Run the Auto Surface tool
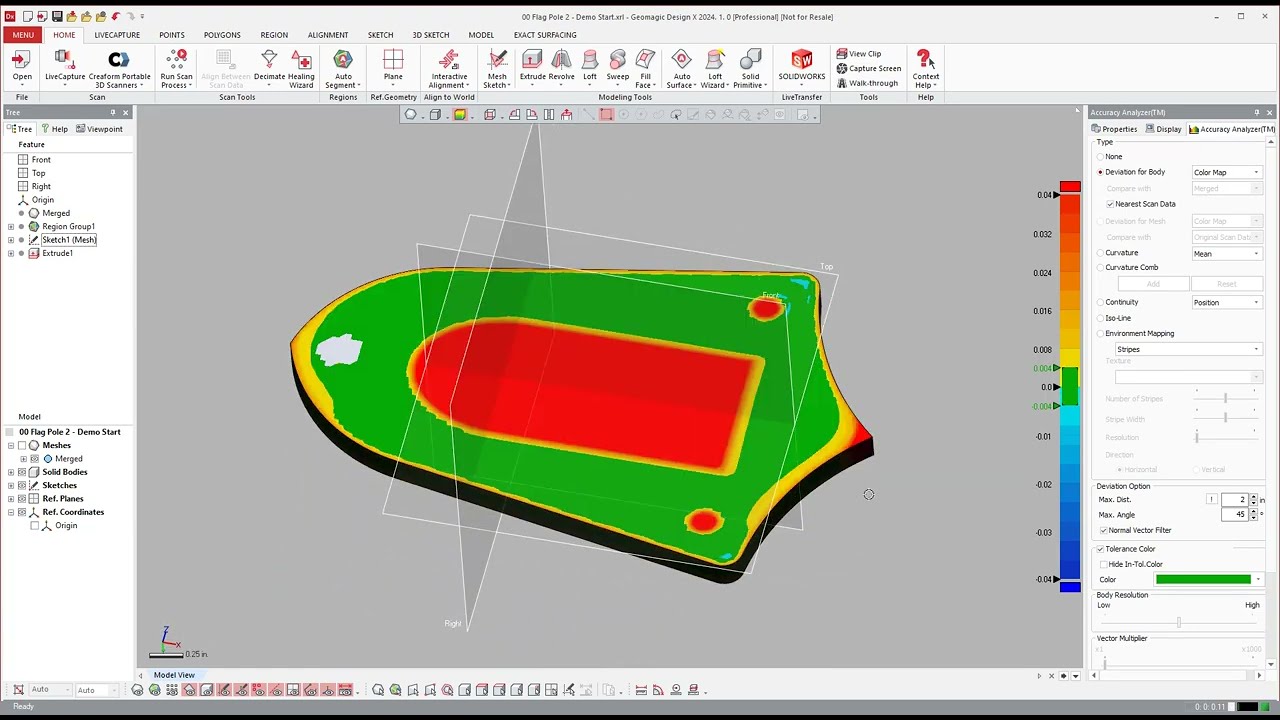The image size is (1280, 720). pyautogui.click(x=681, y=68)
